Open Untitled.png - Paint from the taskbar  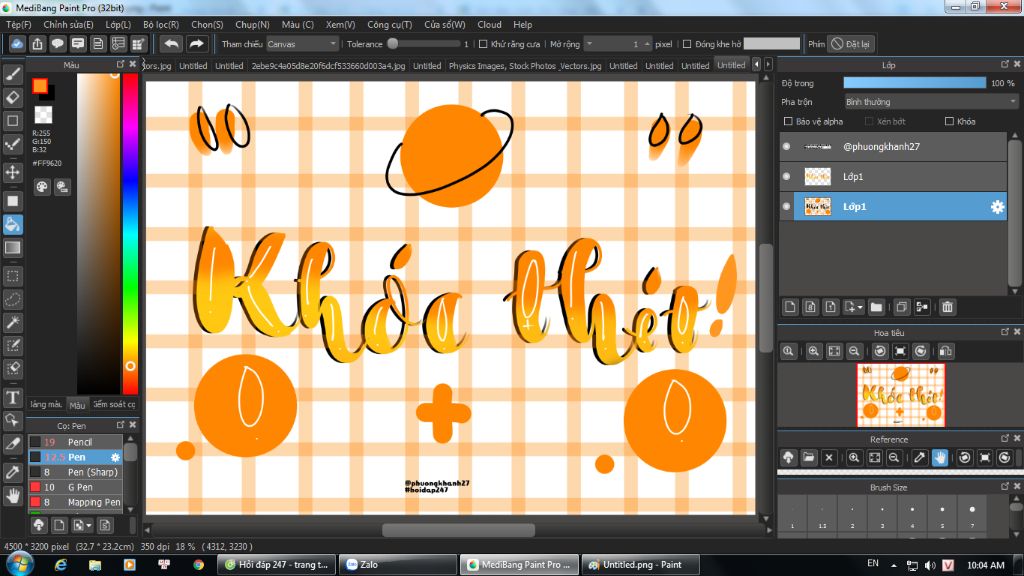point(640,564)
